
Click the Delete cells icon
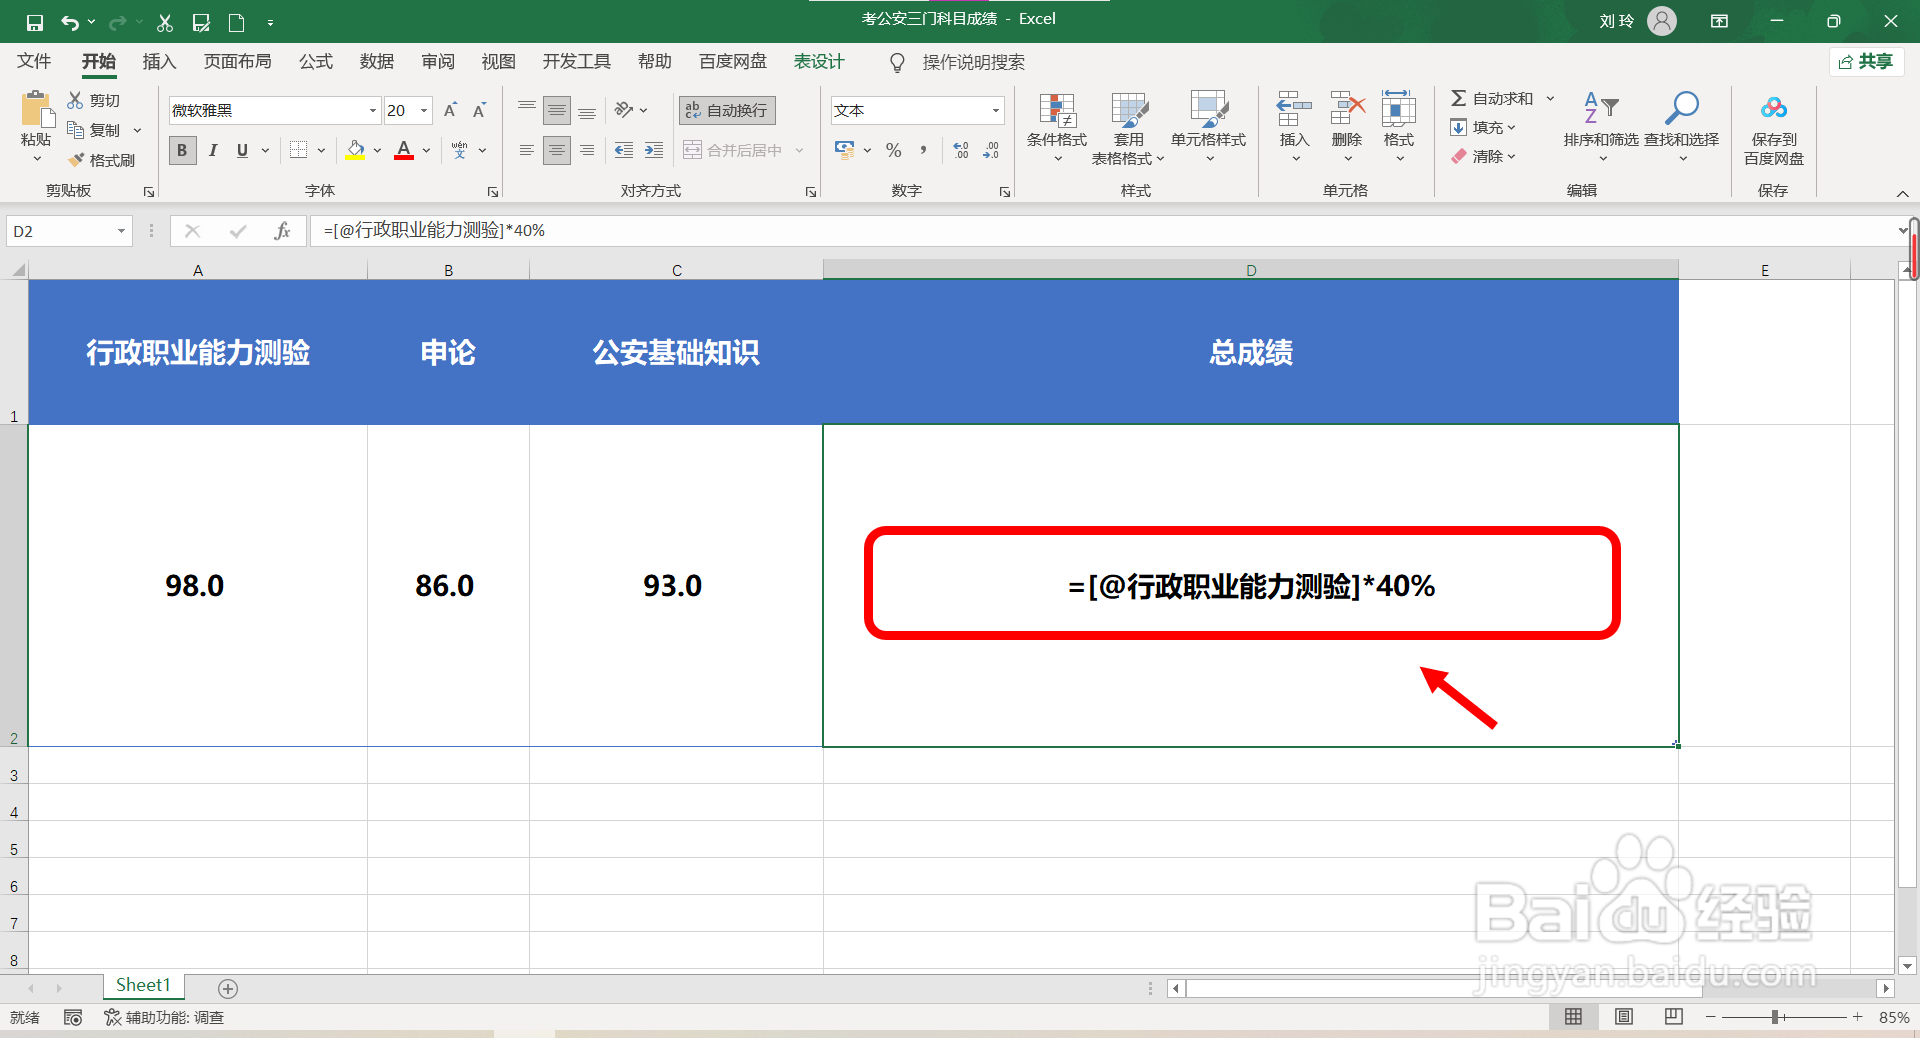click(1347, 108)
